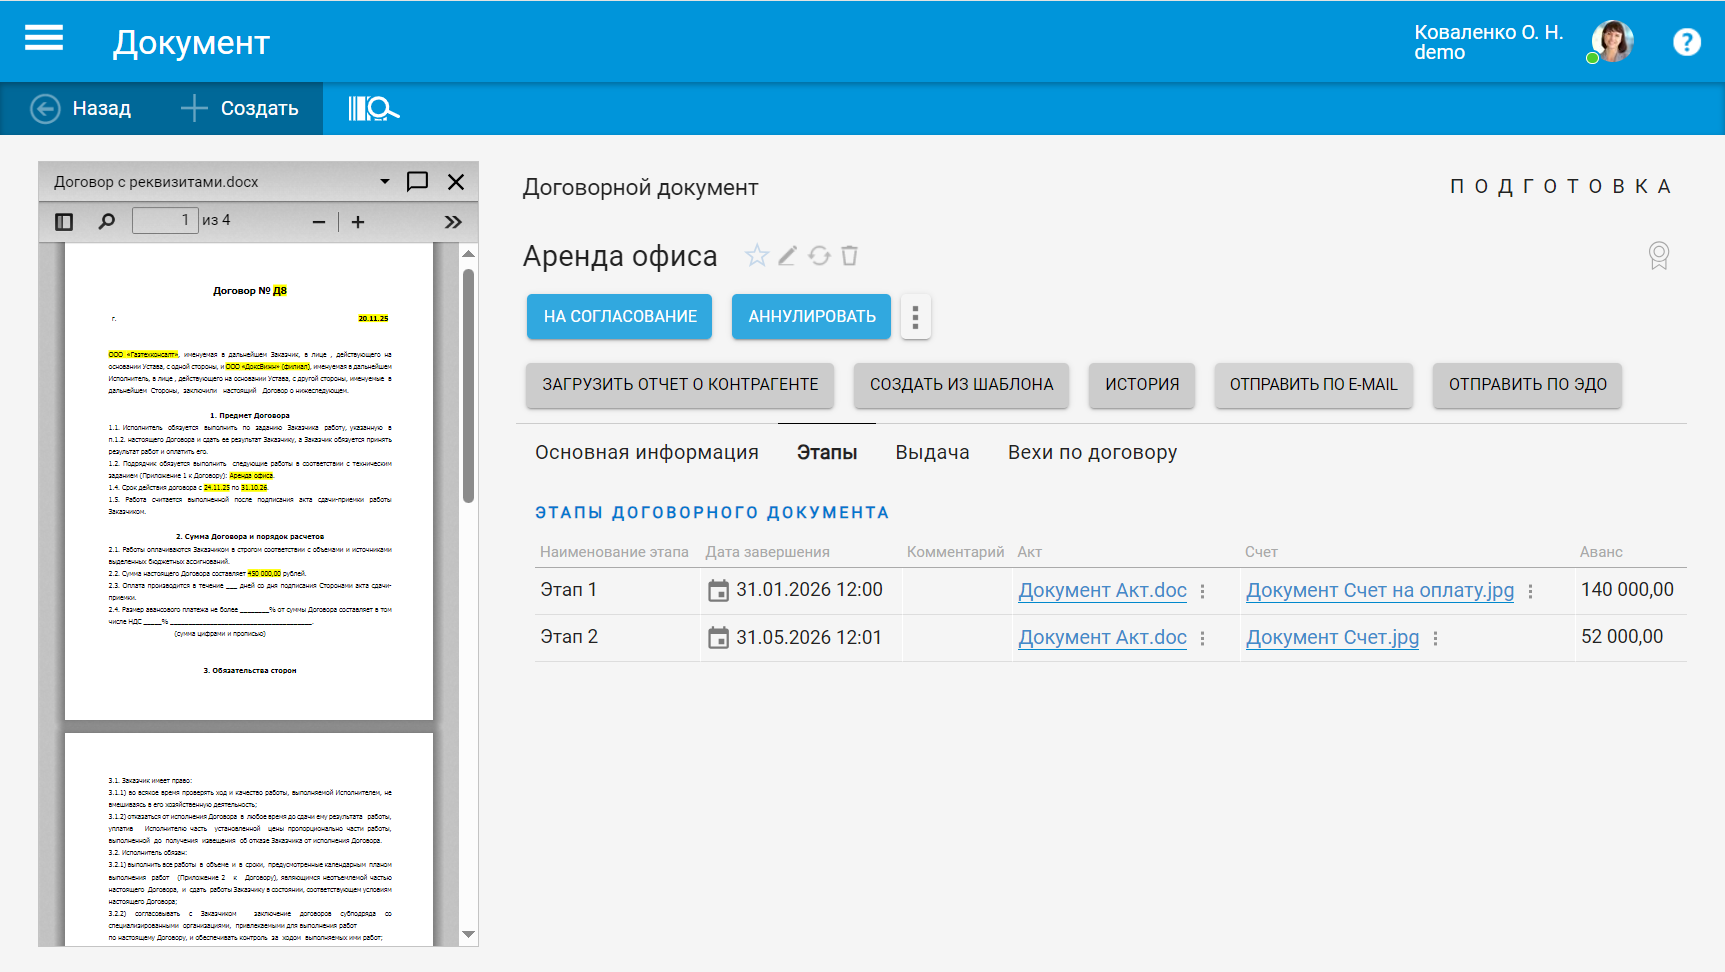
Task: Click the document viewer vertical scrollbar
Action: (468, 386)
